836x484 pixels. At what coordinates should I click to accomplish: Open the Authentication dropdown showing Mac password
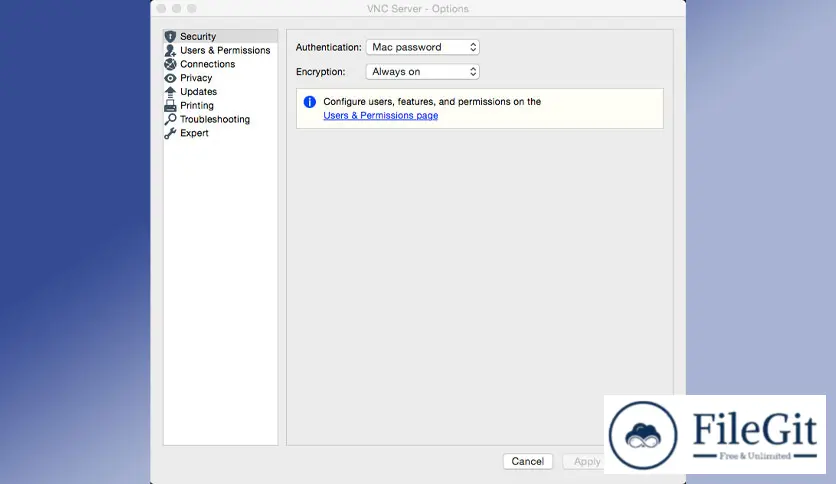(422, 47)
